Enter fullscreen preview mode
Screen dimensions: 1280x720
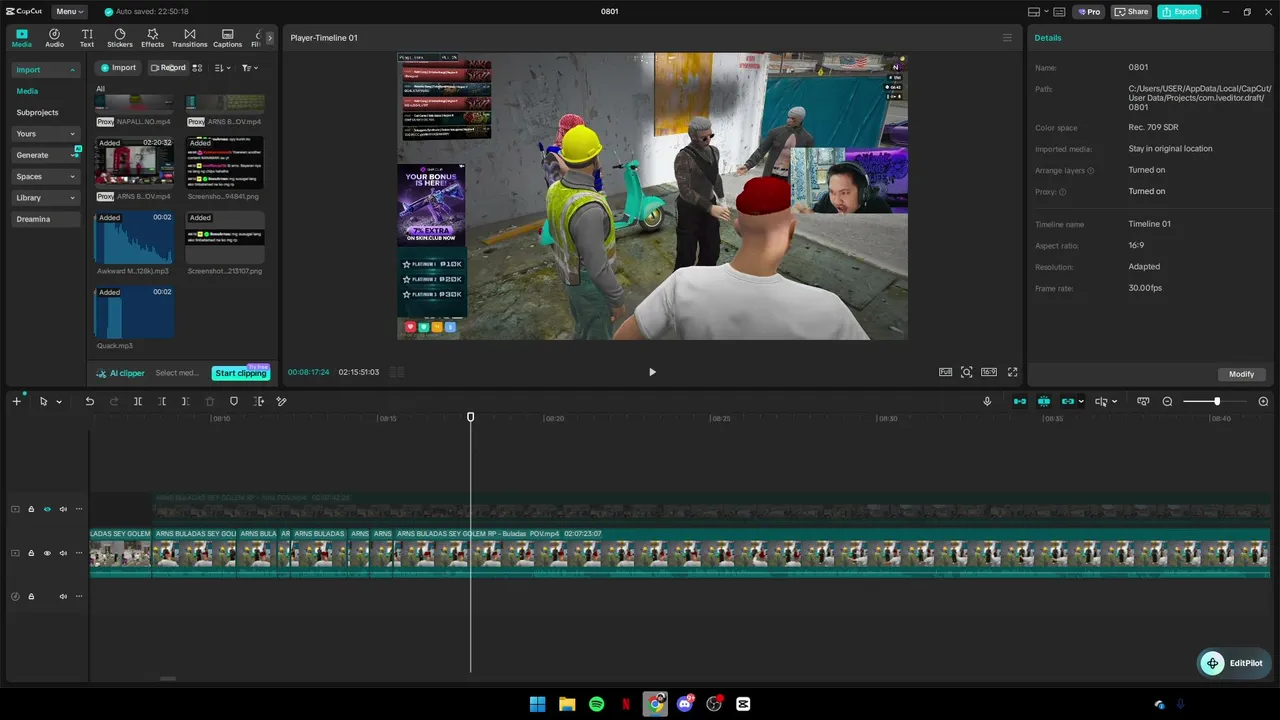1012,372
